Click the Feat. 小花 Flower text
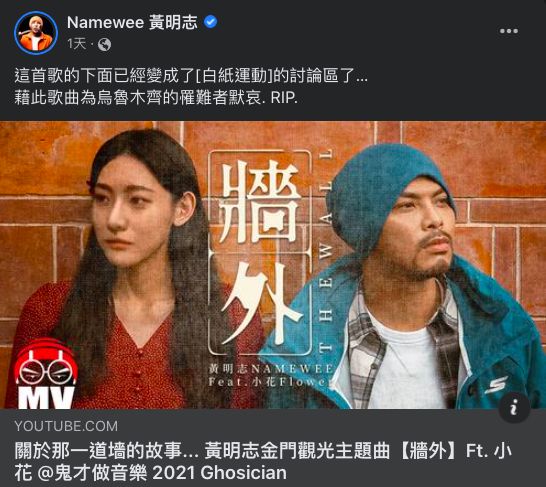 270,382
